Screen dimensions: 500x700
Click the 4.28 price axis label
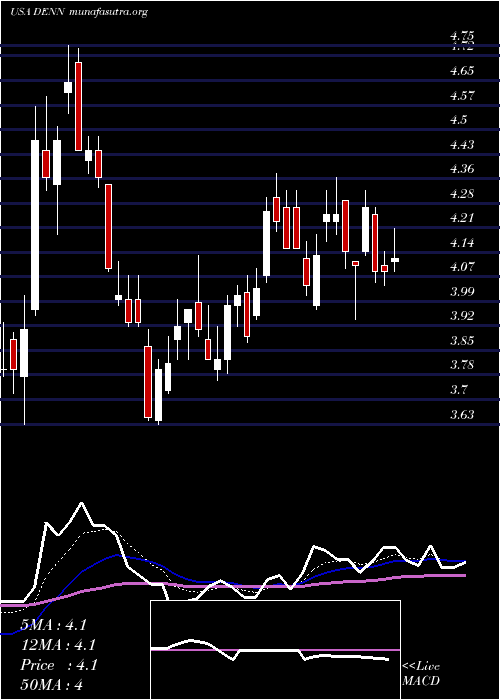pos(462,194)
